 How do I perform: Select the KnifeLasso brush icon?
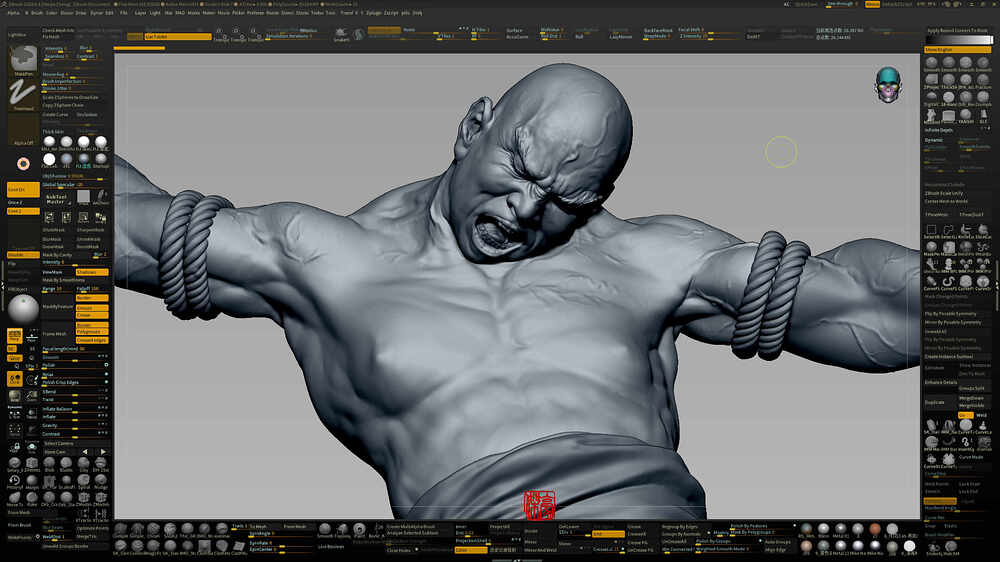tap(966, 231)
